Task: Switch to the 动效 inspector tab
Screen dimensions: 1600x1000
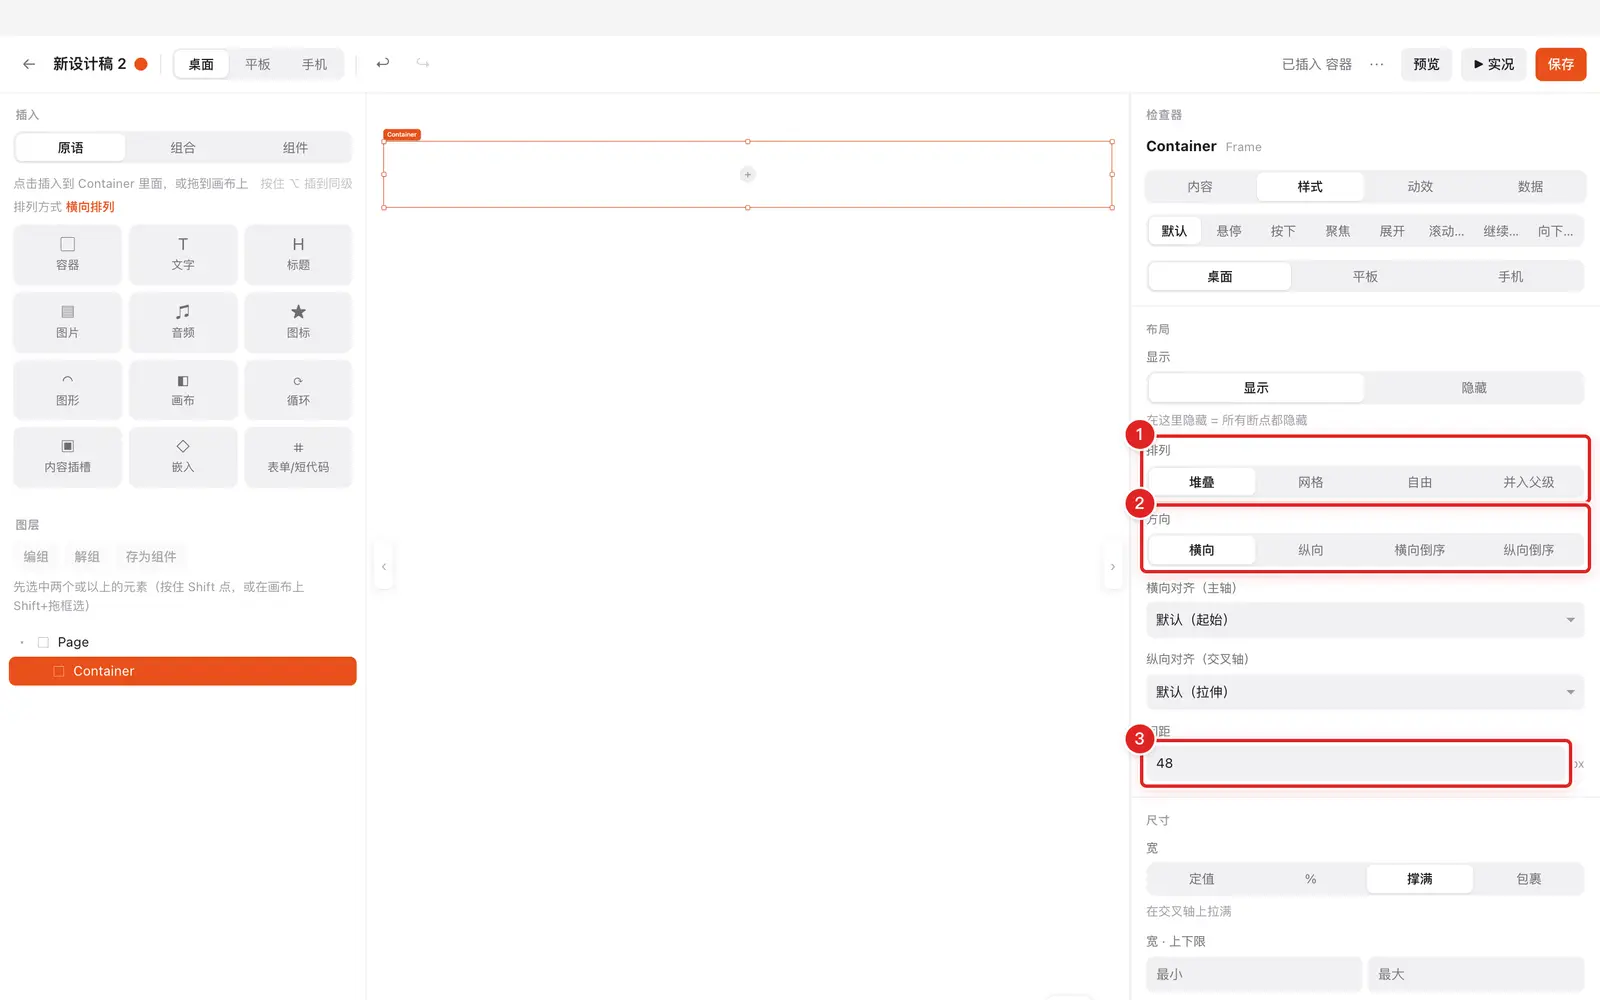Action: (x=1420, y=187)
